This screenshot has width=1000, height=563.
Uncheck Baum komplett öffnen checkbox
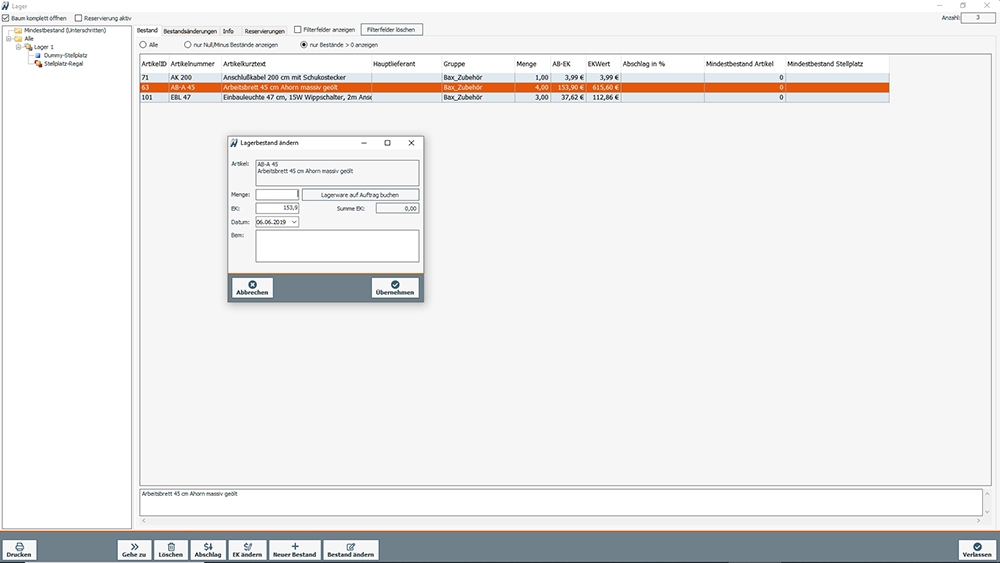pyautogui.click(x=7, y=18)
